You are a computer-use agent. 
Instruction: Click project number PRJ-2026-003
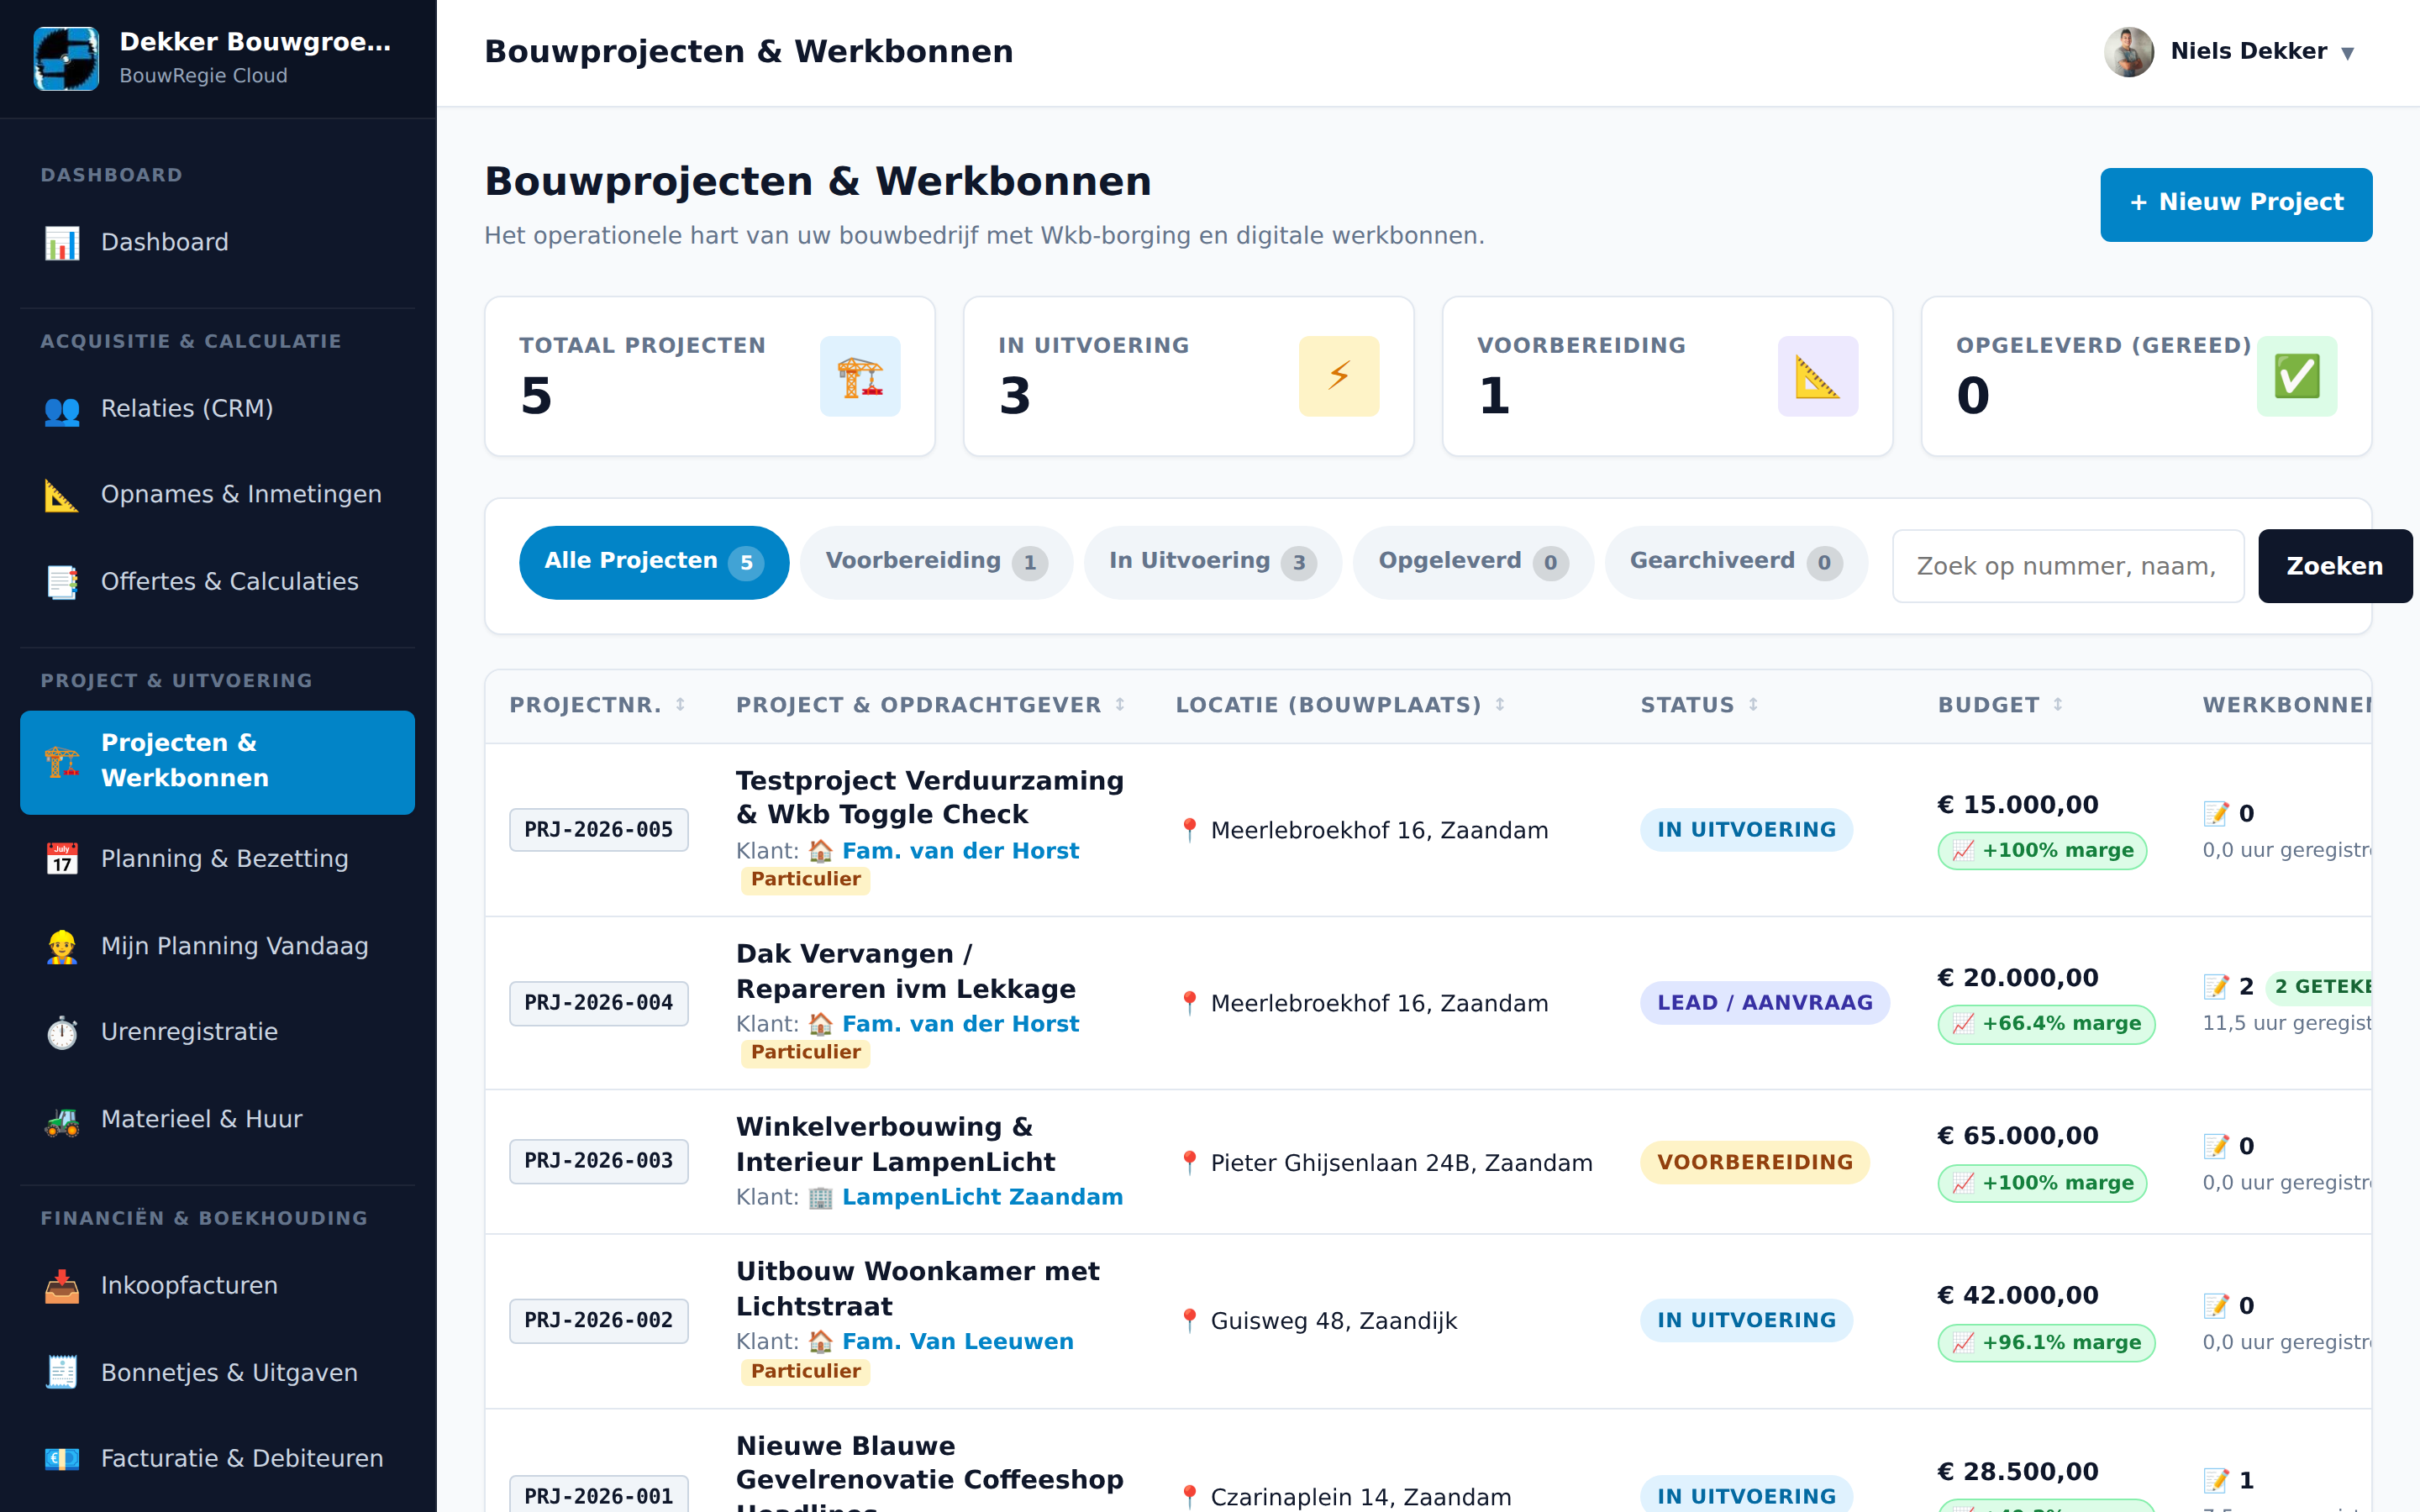(x=598, y=1161)
